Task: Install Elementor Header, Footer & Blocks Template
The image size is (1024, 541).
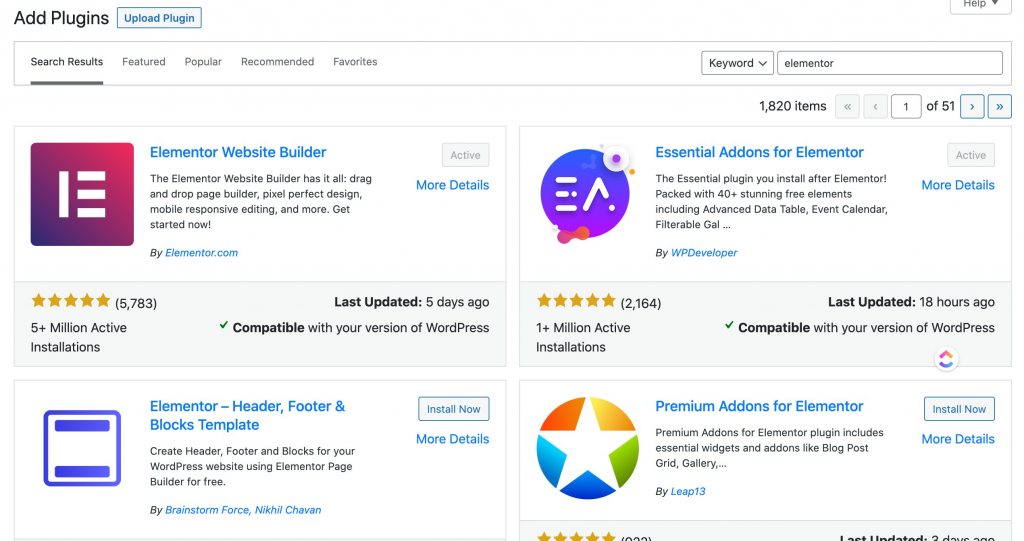Action: point(454,409)
